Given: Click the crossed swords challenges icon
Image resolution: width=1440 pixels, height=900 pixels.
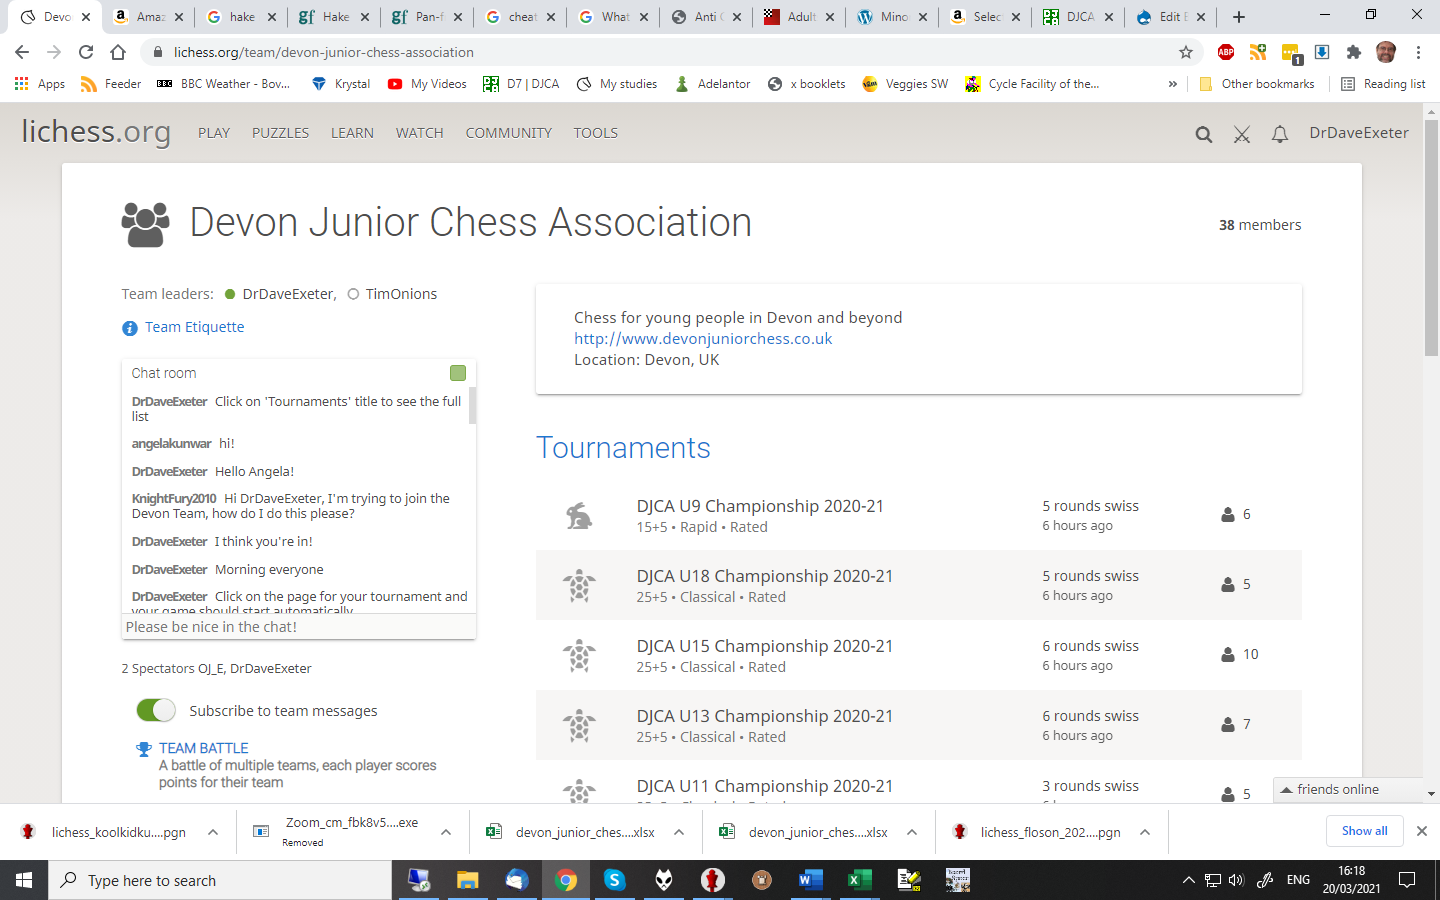Looking at the screenshot, I should coord(1241,134).
